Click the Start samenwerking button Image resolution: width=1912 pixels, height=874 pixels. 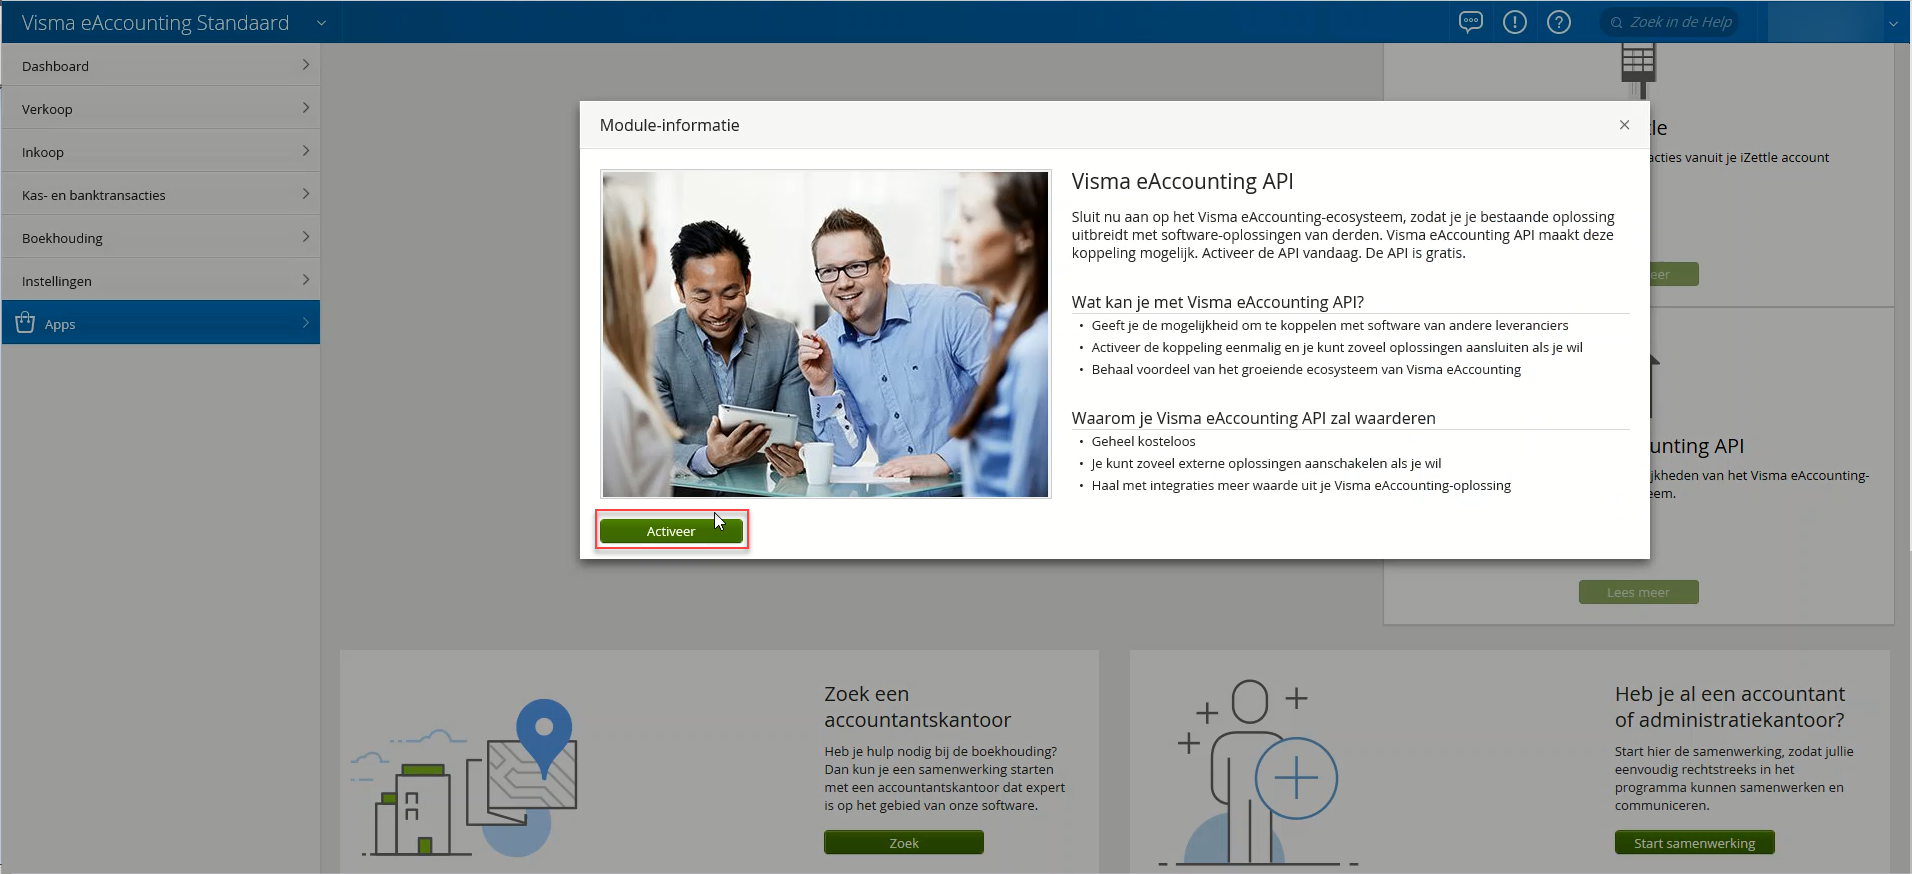pos(1695,843)
